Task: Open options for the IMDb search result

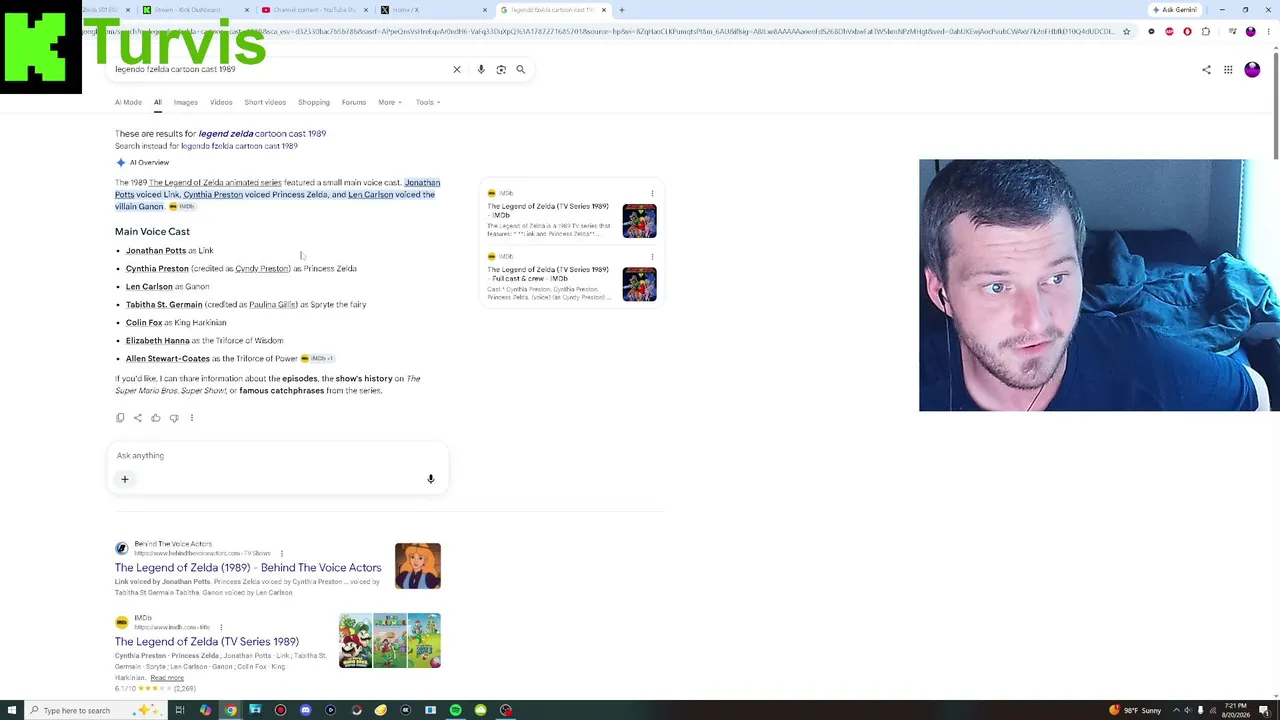Action: pyautogui.click(x=221, y=627)
